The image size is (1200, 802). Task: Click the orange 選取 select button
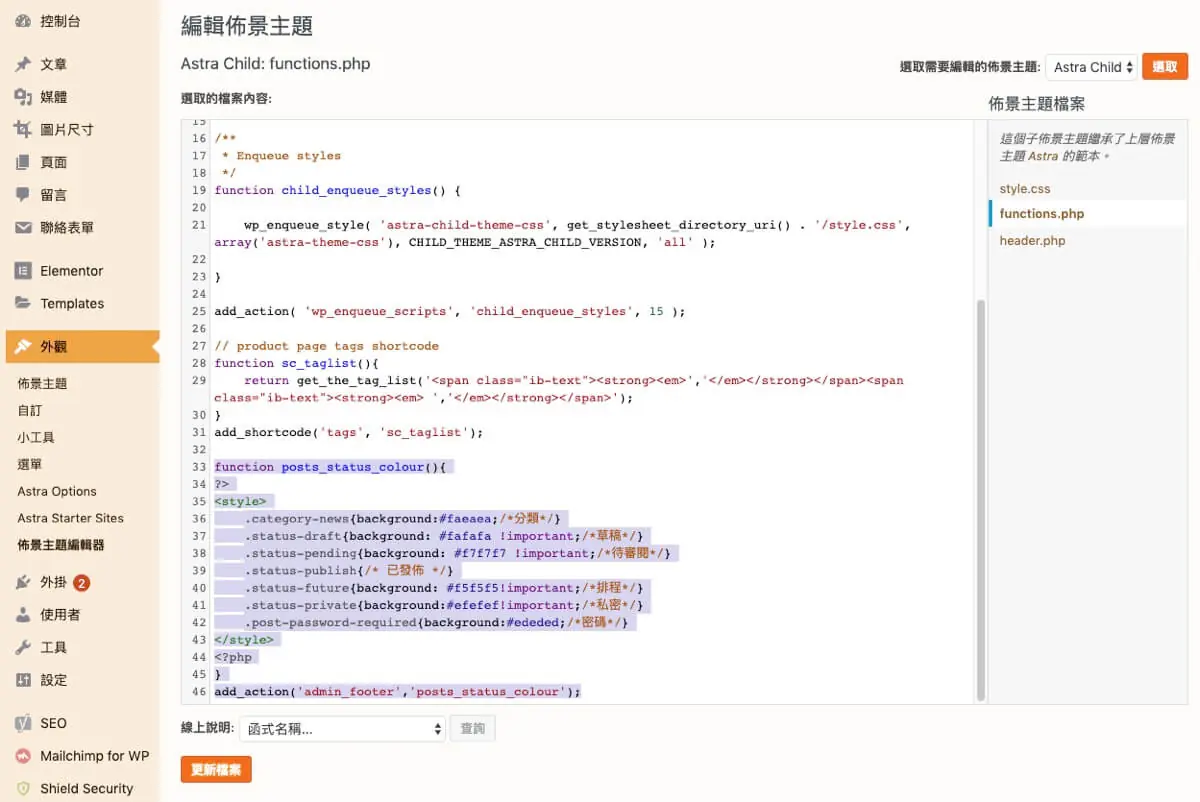tap(1165, 67)
